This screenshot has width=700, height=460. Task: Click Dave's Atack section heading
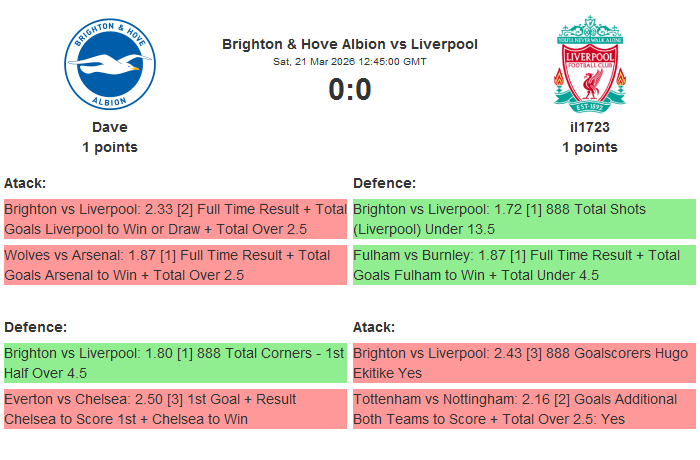point(26,183)
